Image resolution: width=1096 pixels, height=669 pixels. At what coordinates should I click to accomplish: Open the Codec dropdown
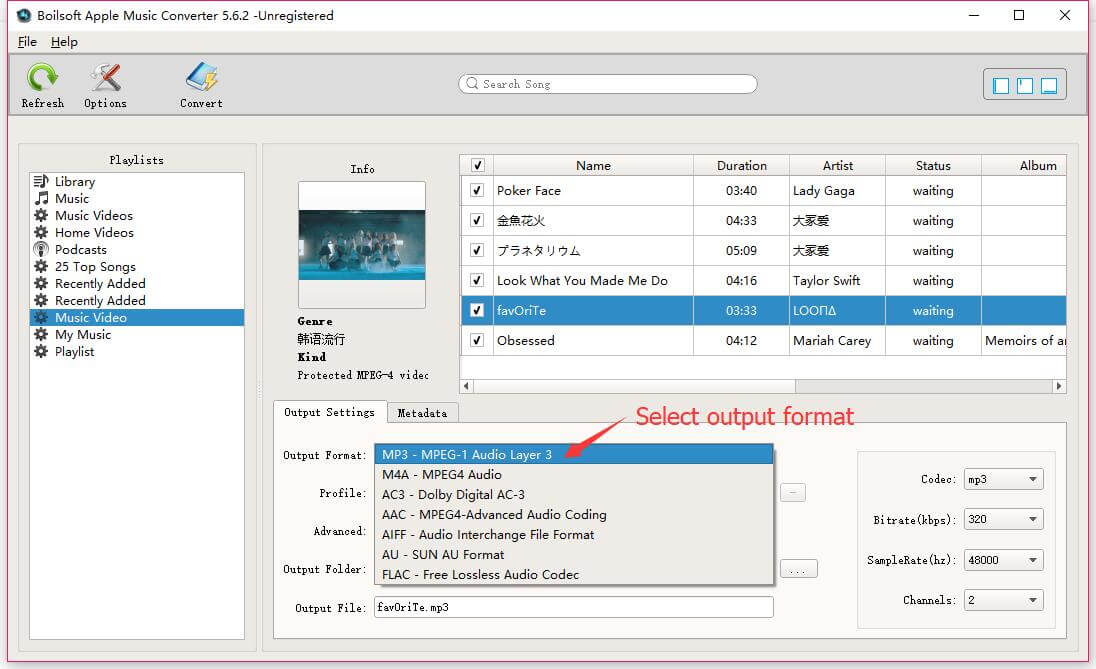point(1003,479)
